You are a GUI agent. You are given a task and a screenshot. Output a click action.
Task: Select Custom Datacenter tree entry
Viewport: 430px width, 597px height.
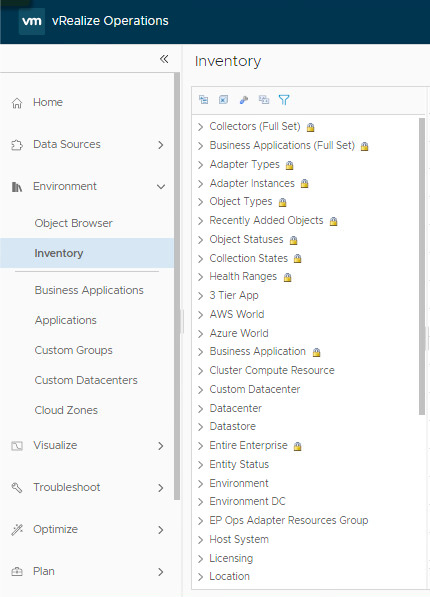[x=255, y=389]
